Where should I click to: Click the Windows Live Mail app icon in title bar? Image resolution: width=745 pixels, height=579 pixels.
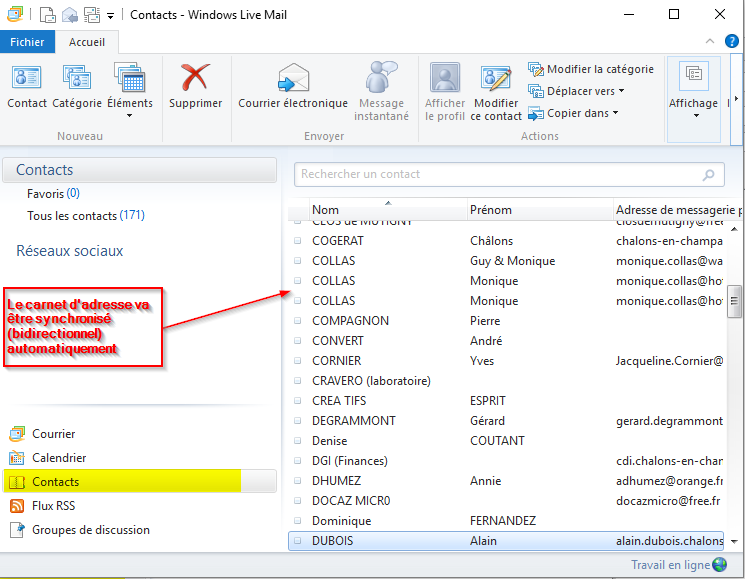click(x=15, y=14)
